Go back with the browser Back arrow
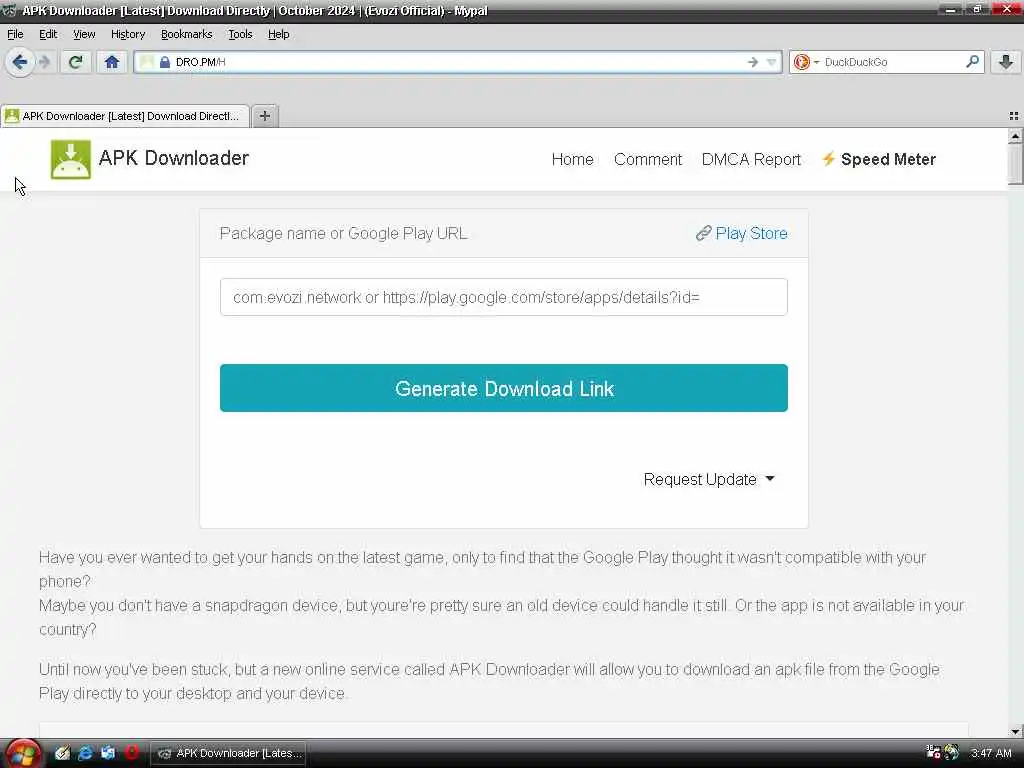Screen dimensions: 1024x768 click(x=20, y=62)
